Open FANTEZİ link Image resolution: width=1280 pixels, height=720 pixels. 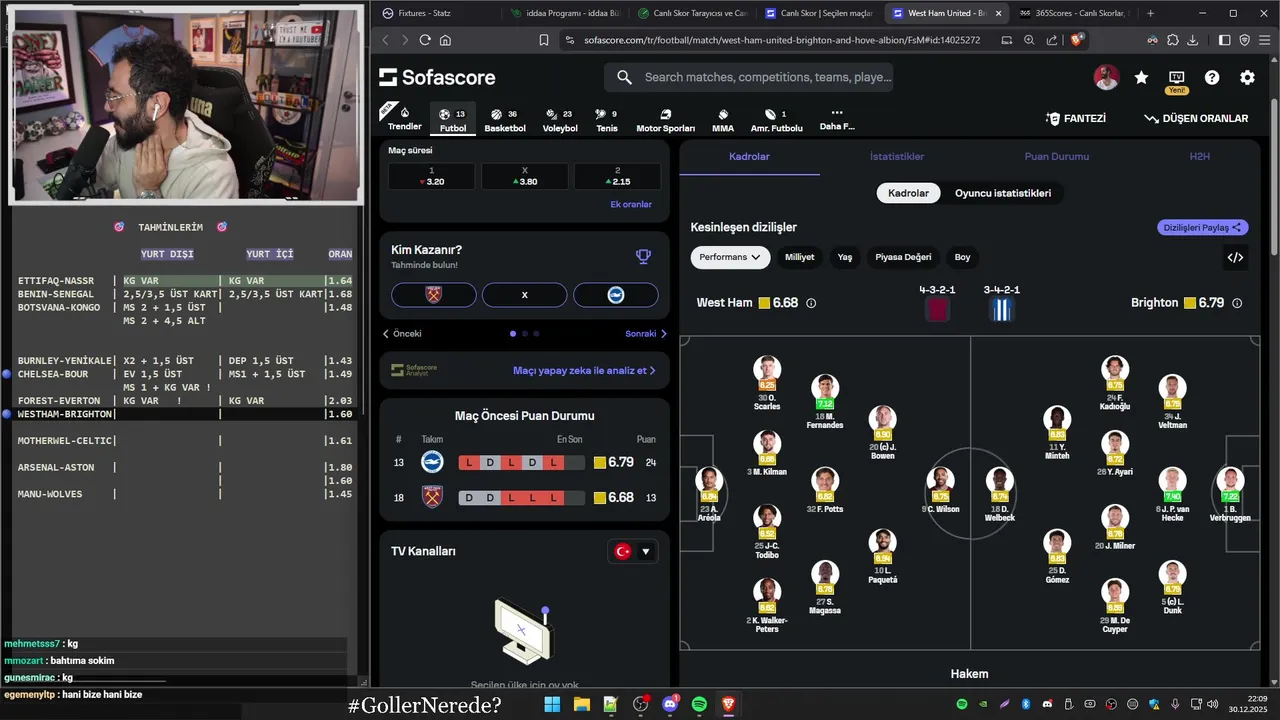point(1075,118)
